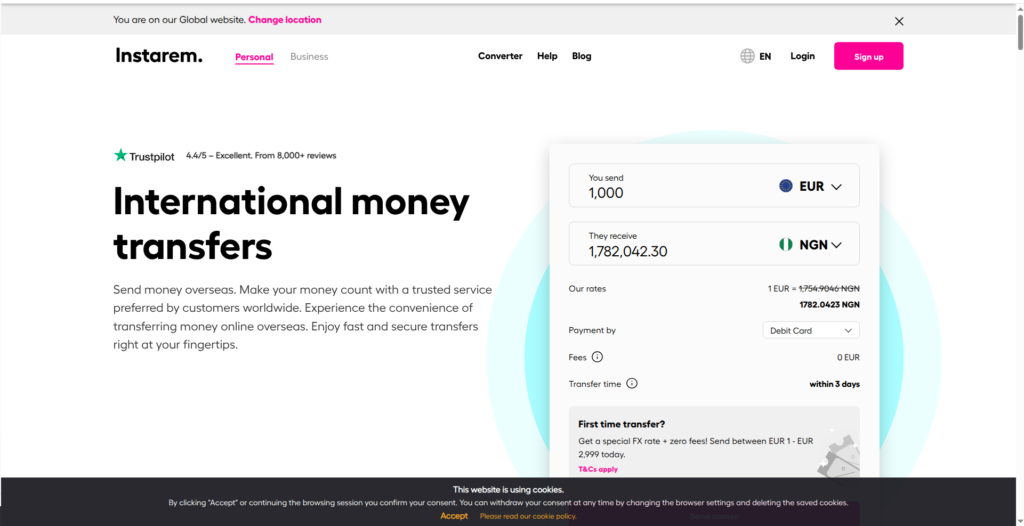The width and height of the screenshot is (1024, 526).
Task: Click the Change location link
Action: (x=285, y=20)
